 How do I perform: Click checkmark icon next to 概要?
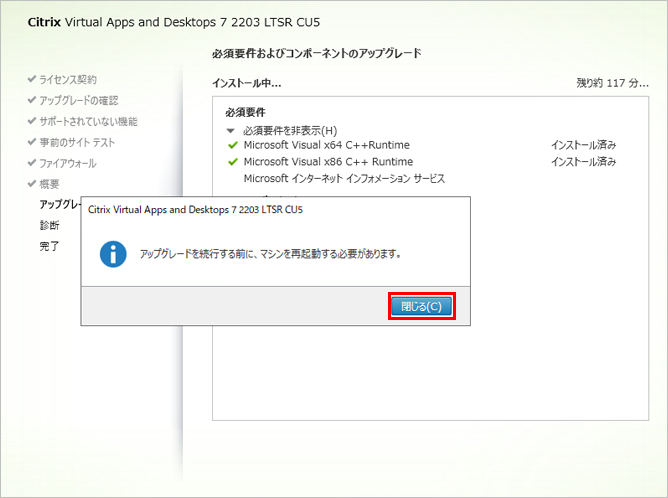[32, 183]
